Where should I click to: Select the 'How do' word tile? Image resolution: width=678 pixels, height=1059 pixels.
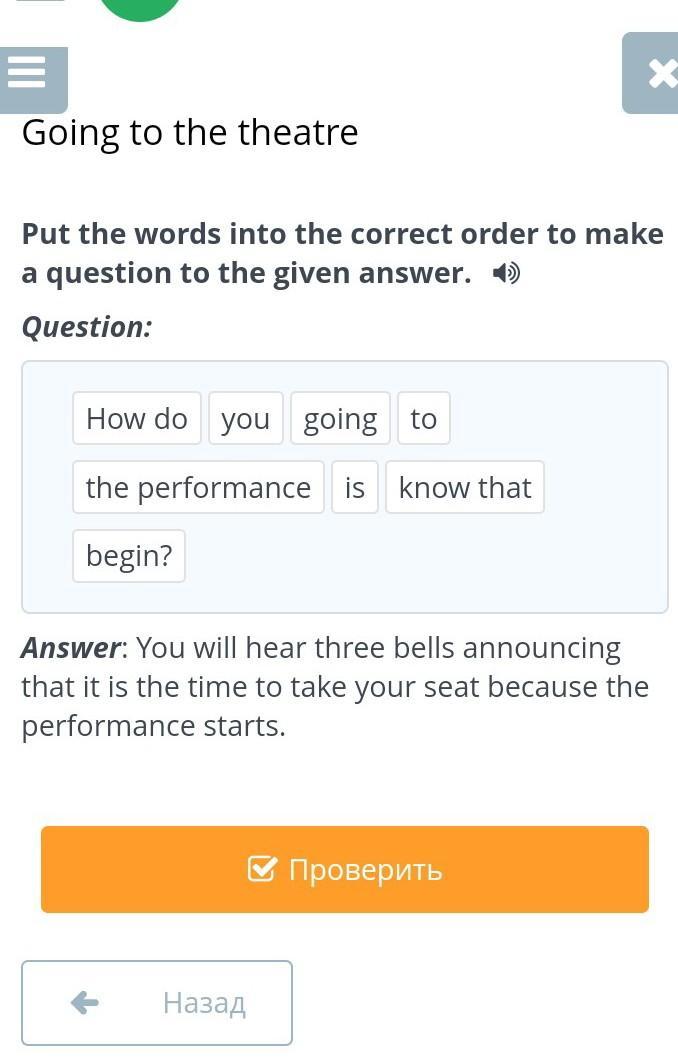(x=136, y=418)
